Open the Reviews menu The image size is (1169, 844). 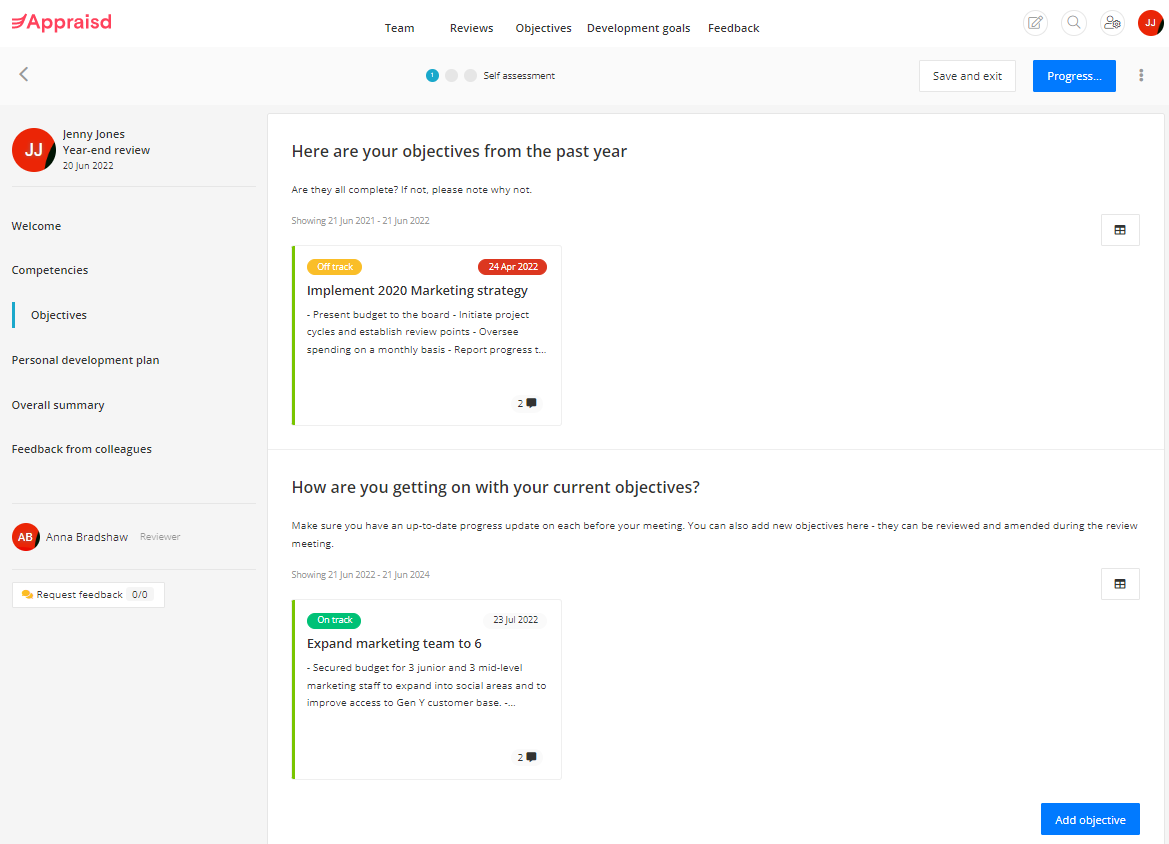(471, 28)
